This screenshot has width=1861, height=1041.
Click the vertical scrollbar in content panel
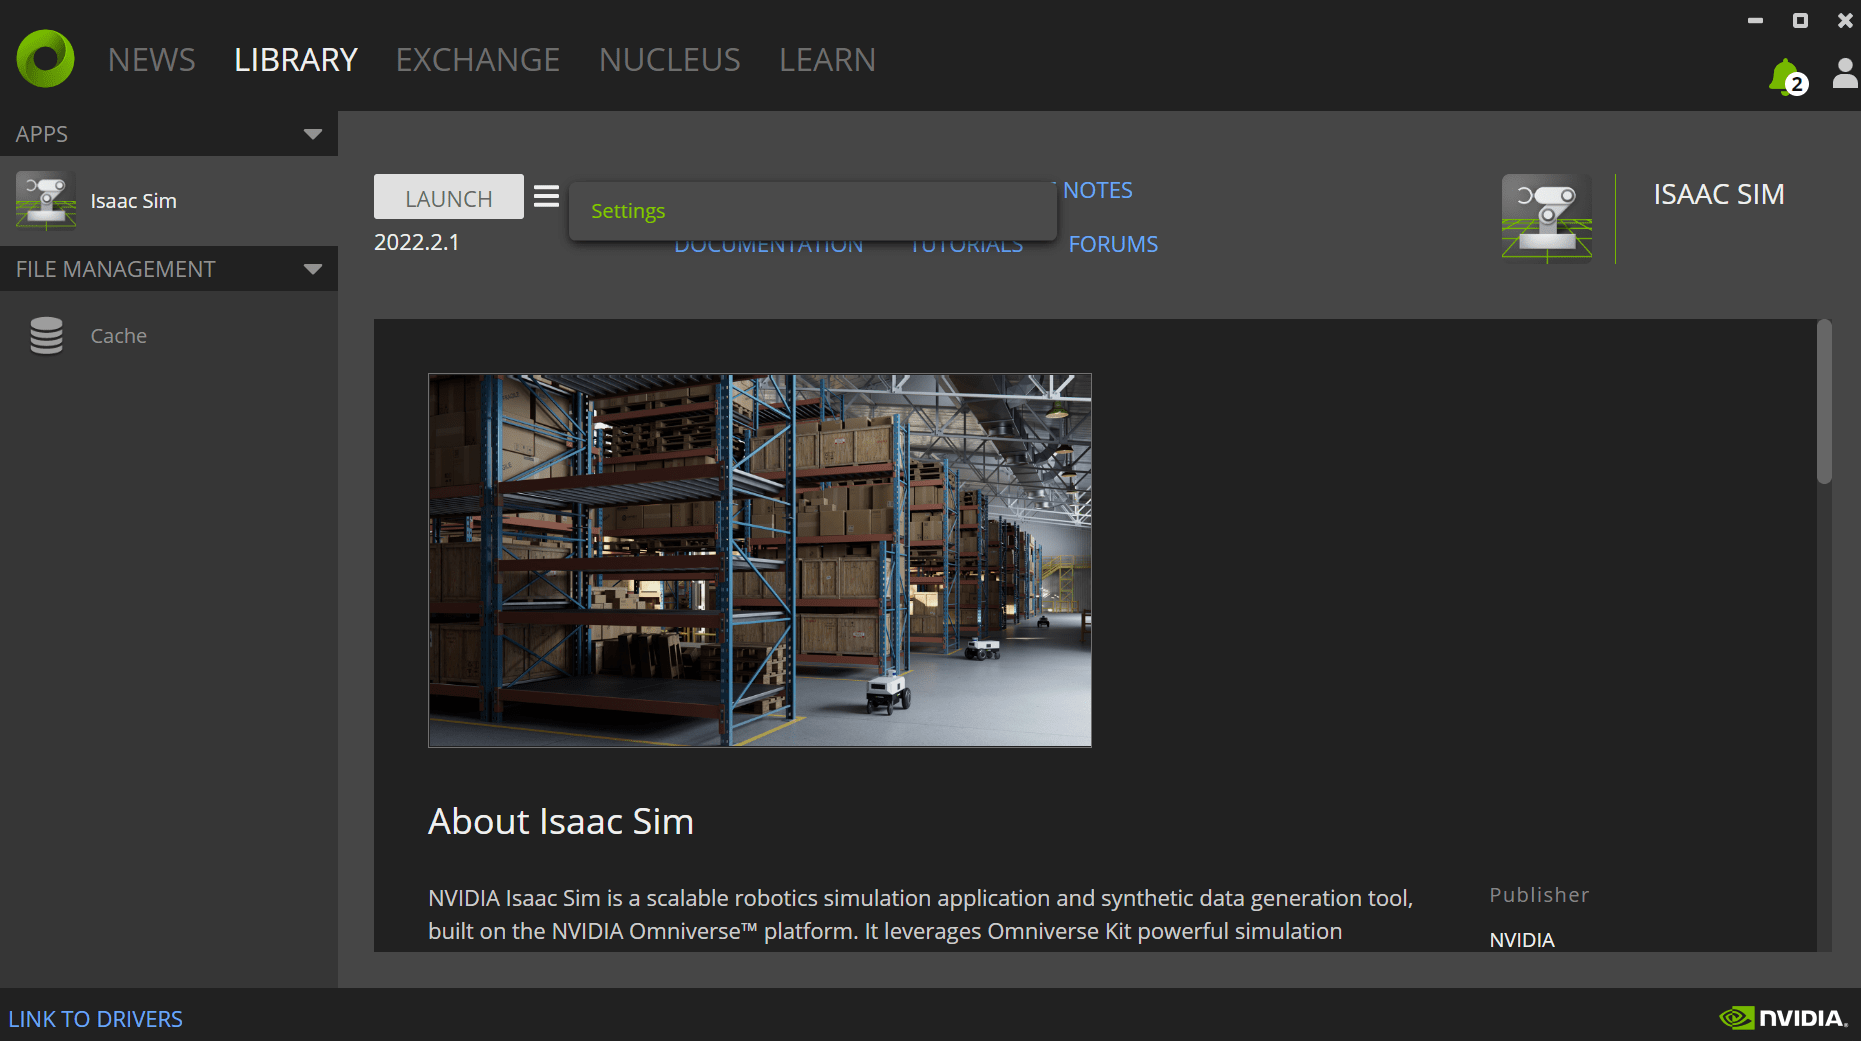point(1824,402)
